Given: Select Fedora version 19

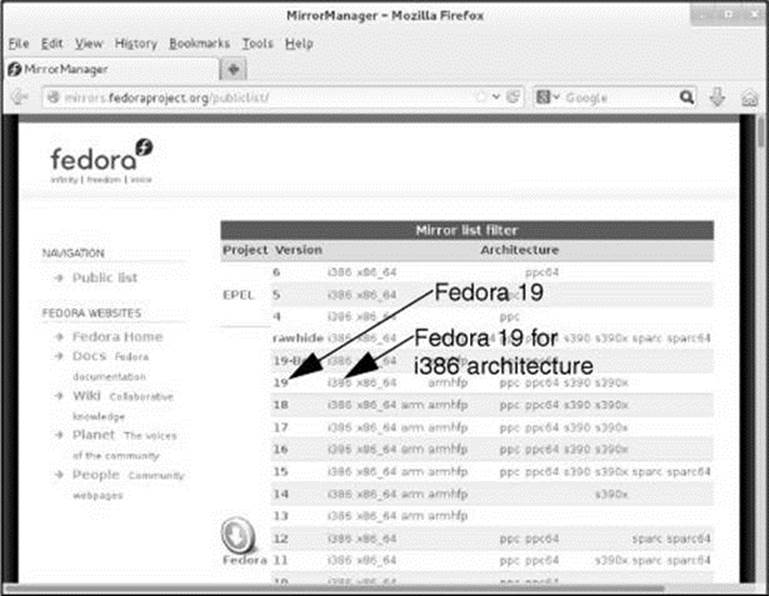Looking at the screenshot, I should pos(281,383).
